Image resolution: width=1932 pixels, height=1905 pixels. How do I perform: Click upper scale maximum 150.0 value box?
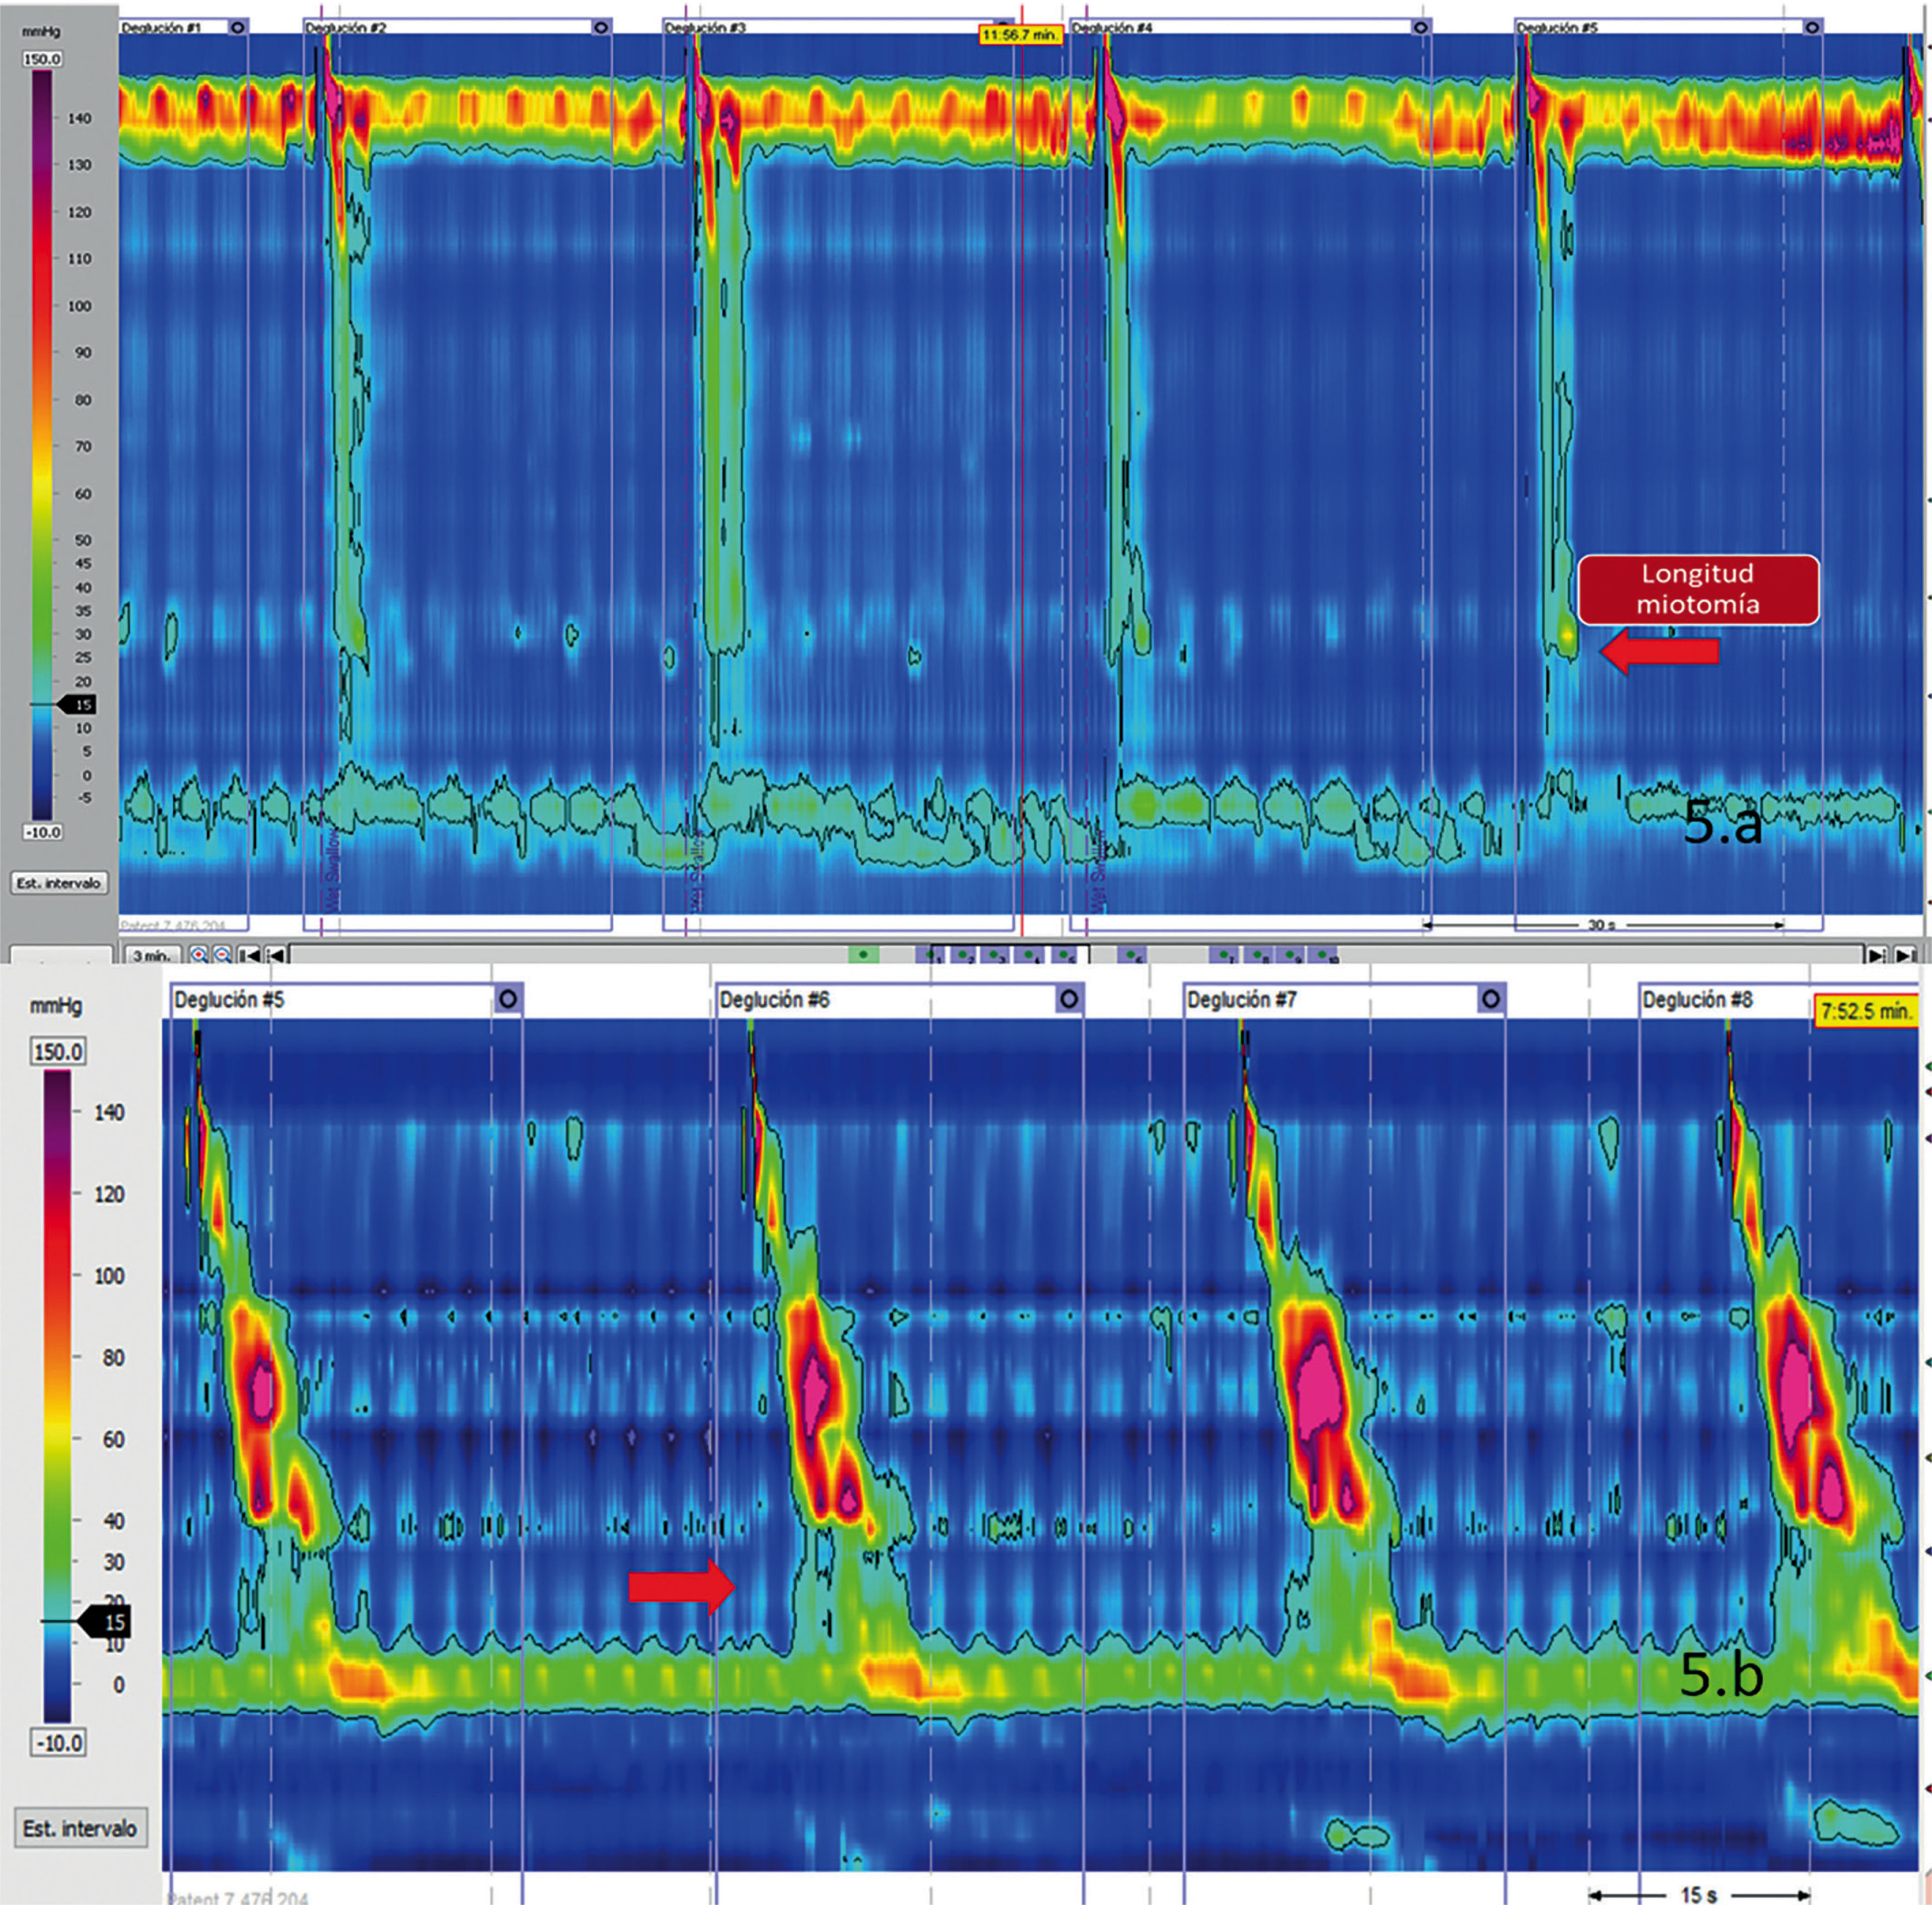point(42,59)
